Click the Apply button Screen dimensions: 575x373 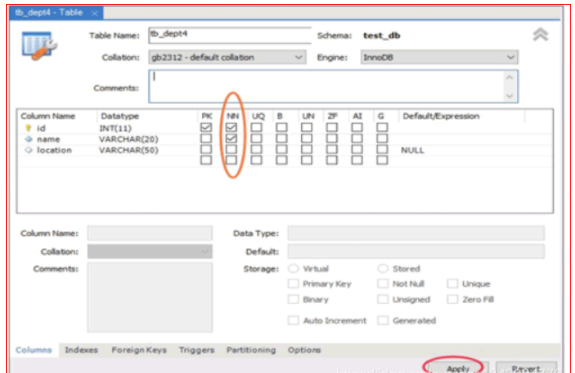(x=458, y=368)
